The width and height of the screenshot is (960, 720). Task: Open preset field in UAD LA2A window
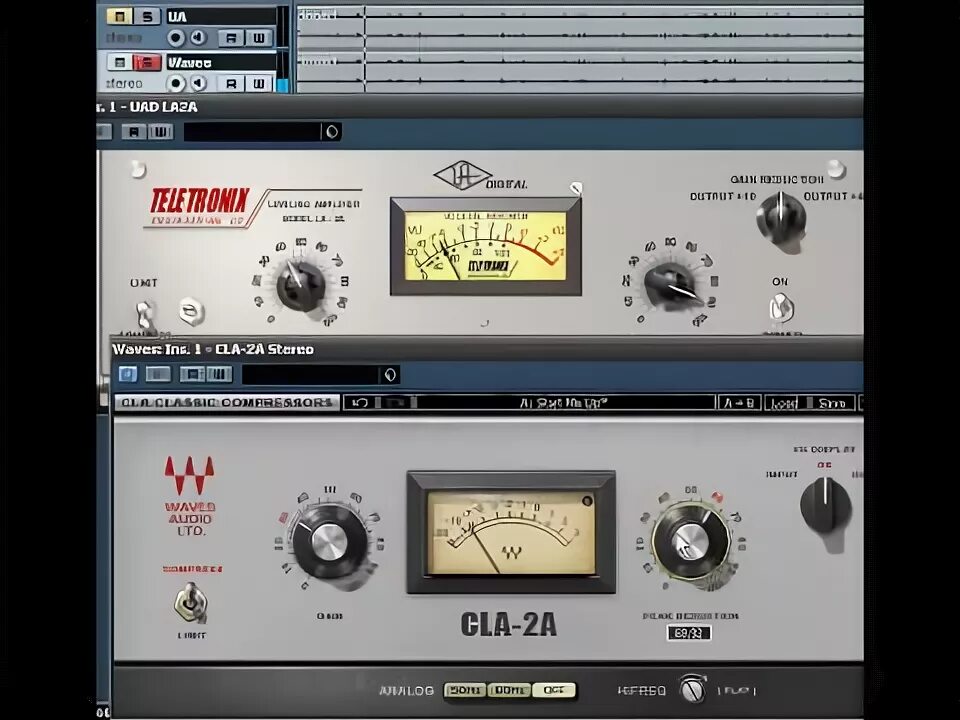pos(252,132)
